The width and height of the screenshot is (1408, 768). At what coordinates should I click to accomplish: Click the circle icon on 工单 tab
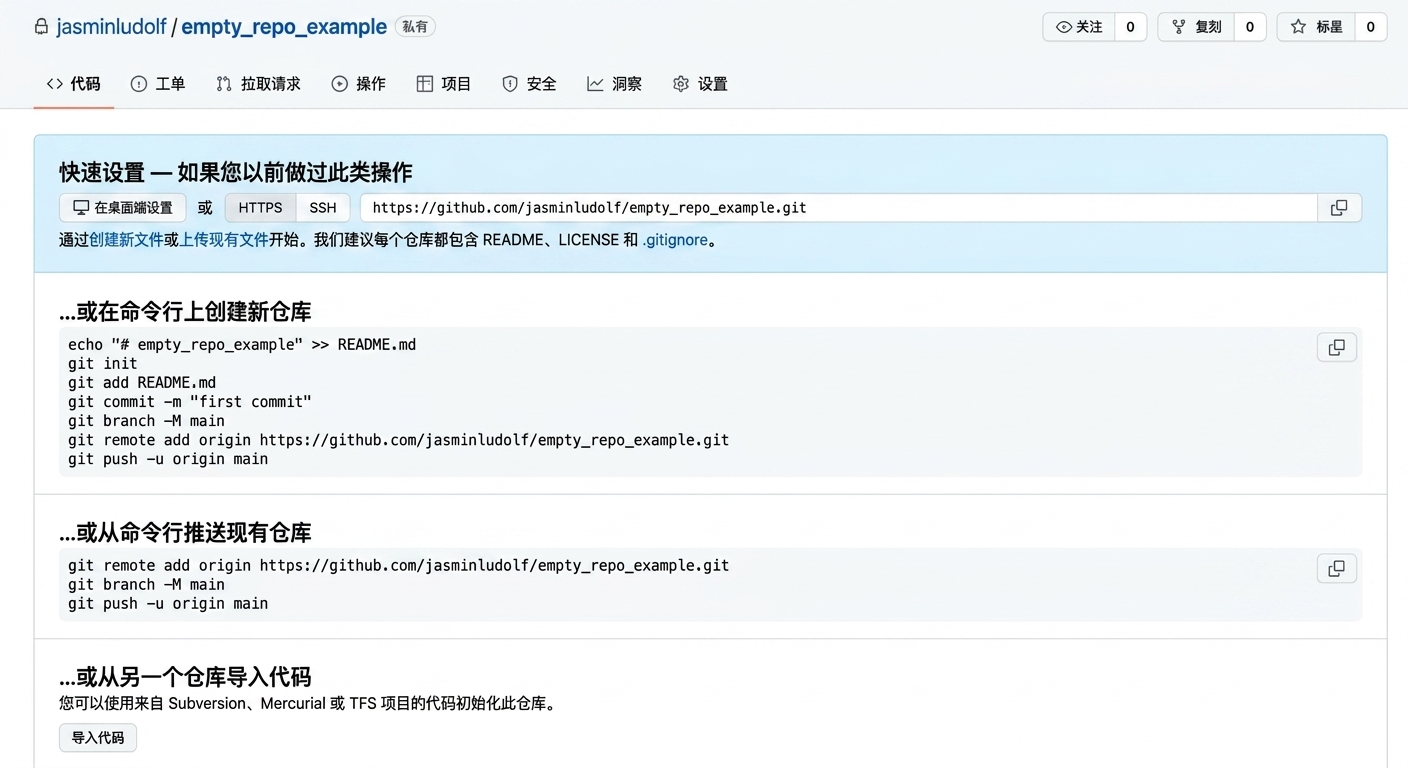pyautogui.click(x=139, y=84)
